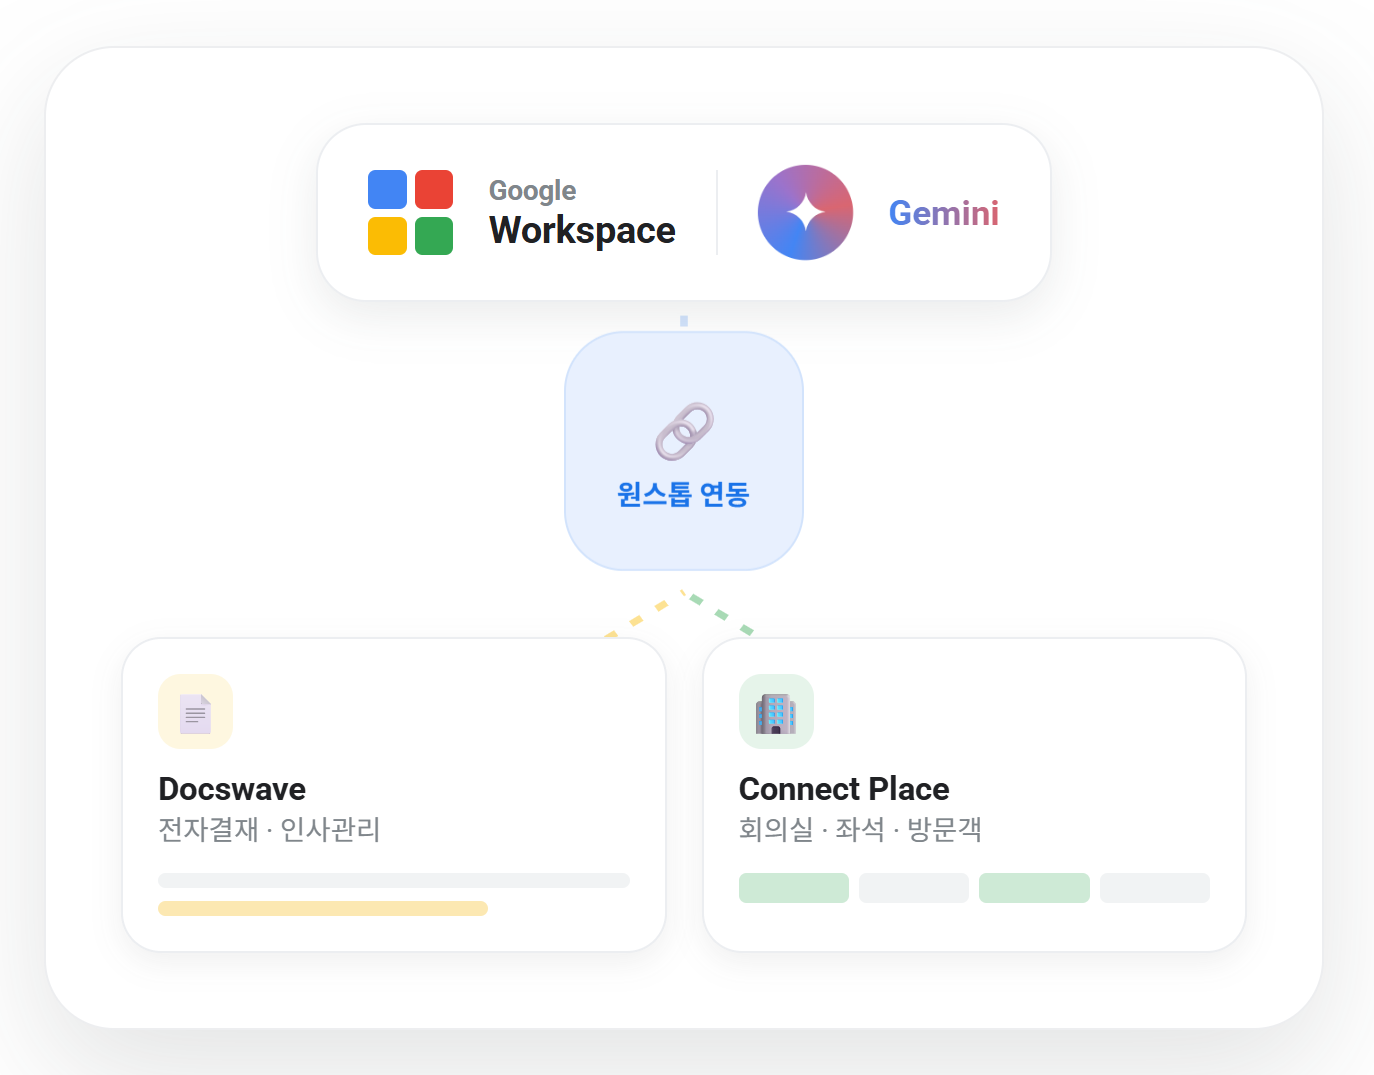Click the Google Workspace four-color squares logo
This screenshot has height=1075, width=1374.
[x=410, y=212]
